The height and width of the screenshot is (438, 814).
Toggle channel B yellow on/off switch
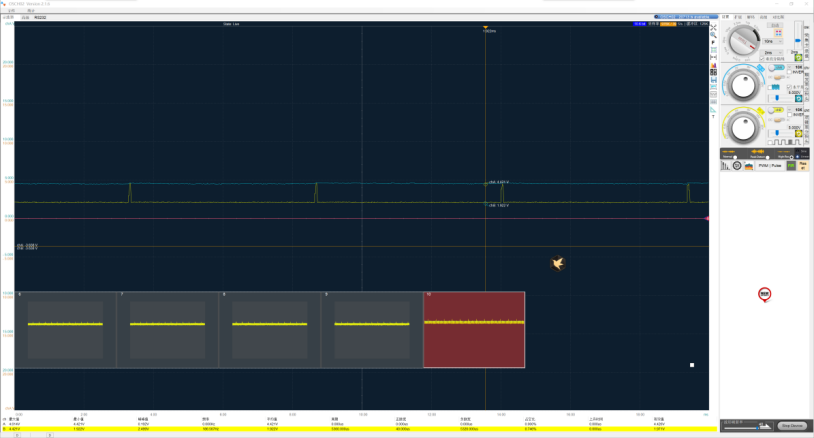coord(776,110)
